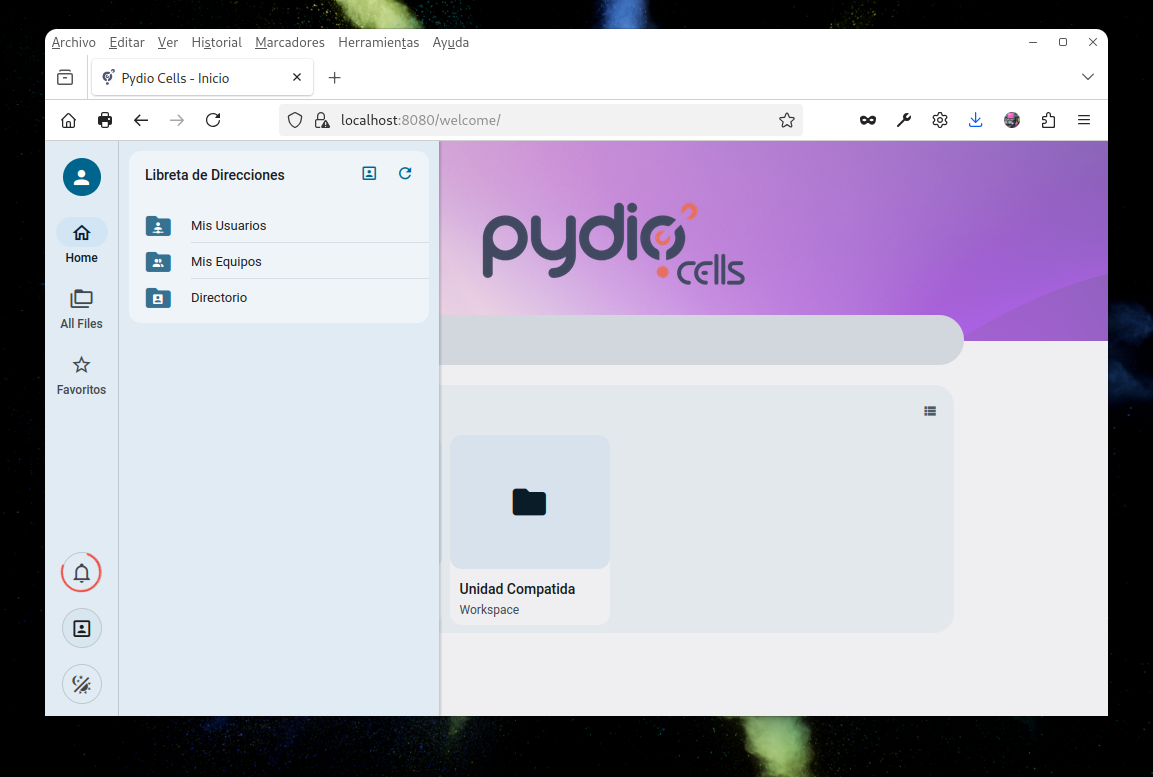Click the Pydio Cells logo

coord(613,243)
